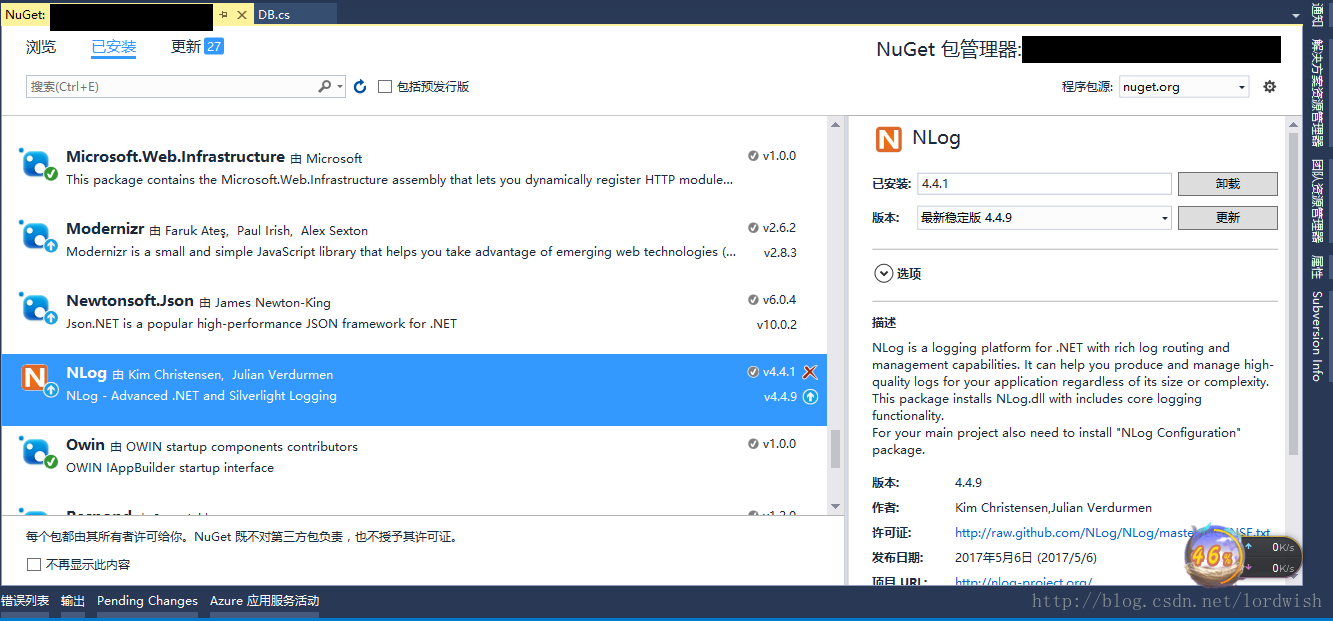Image resolution: width=1333 pixels, height=621 pixels.
Task: Open the 解决方案资源管理器 side tab
Action: pyautogui.click(x=1318, y=93)
